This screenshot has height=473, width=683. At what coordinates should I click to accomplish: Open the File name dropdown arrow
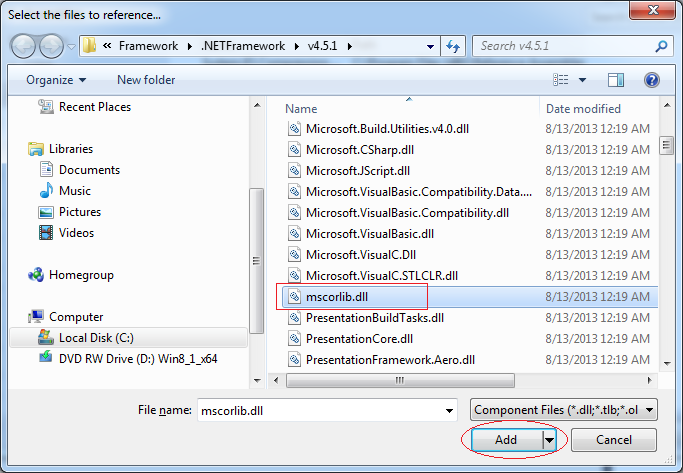[x=449, y=410]
